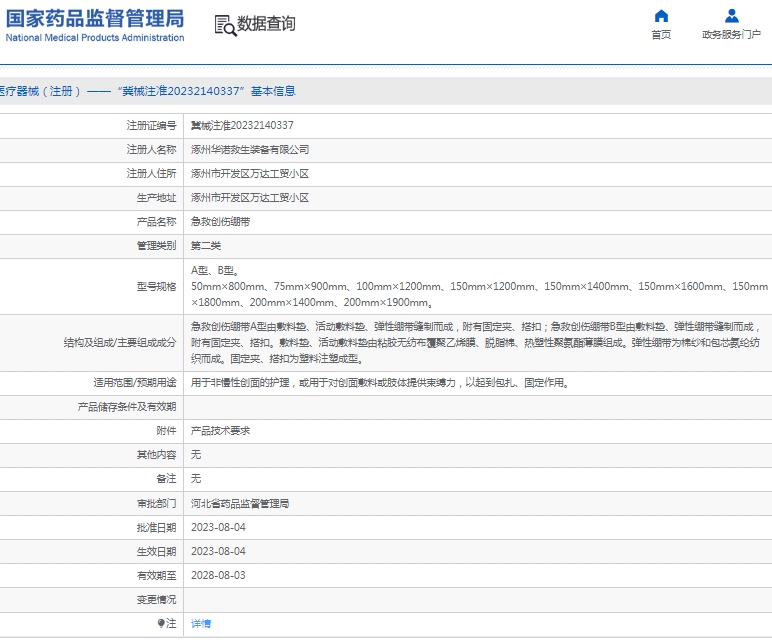Click the 有效期至 date 2028-08-03
The height and width of the screenshot is (644, 772).
218,575
